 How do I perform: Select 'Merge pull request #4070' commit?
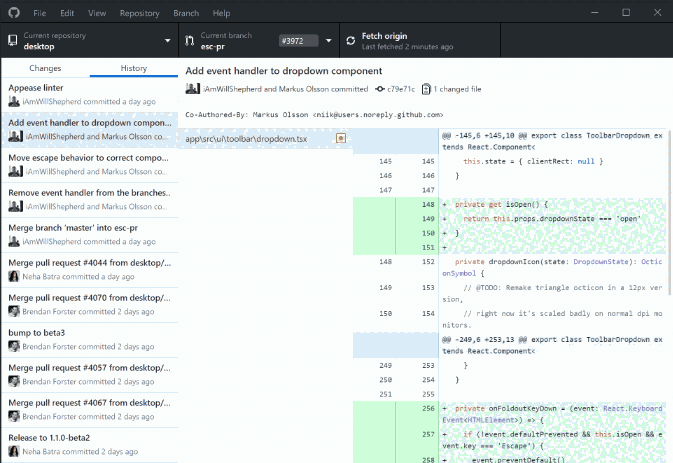pos(89,305)
